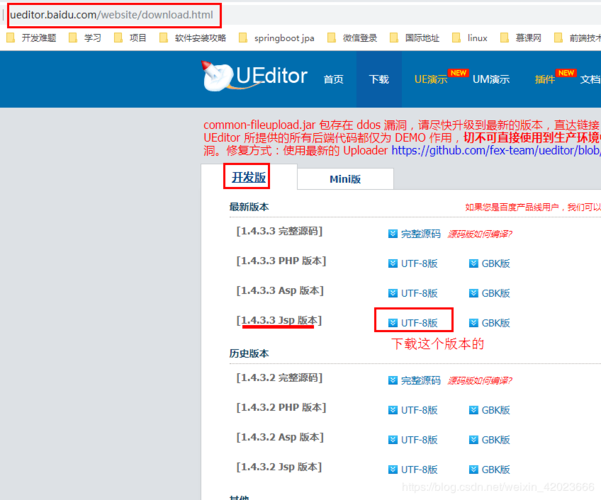Switch to the Mini版 tab
Viewport: 601px width, 500px height.
click(345, 179)
